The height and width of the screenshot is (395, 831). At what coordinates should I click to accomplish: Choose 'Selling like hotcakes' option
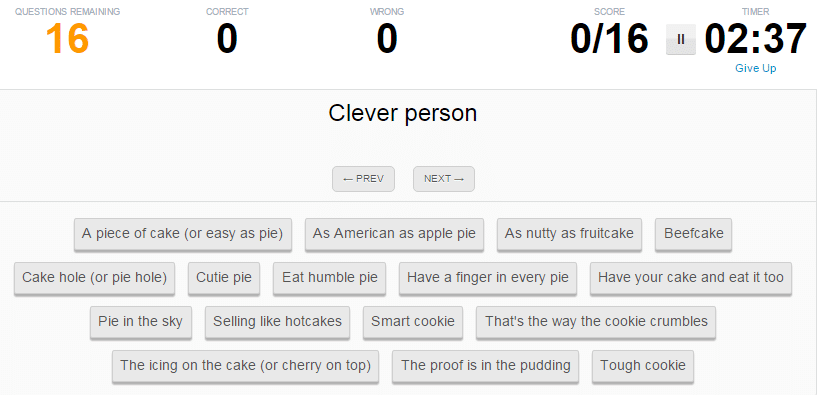[277, 321]
